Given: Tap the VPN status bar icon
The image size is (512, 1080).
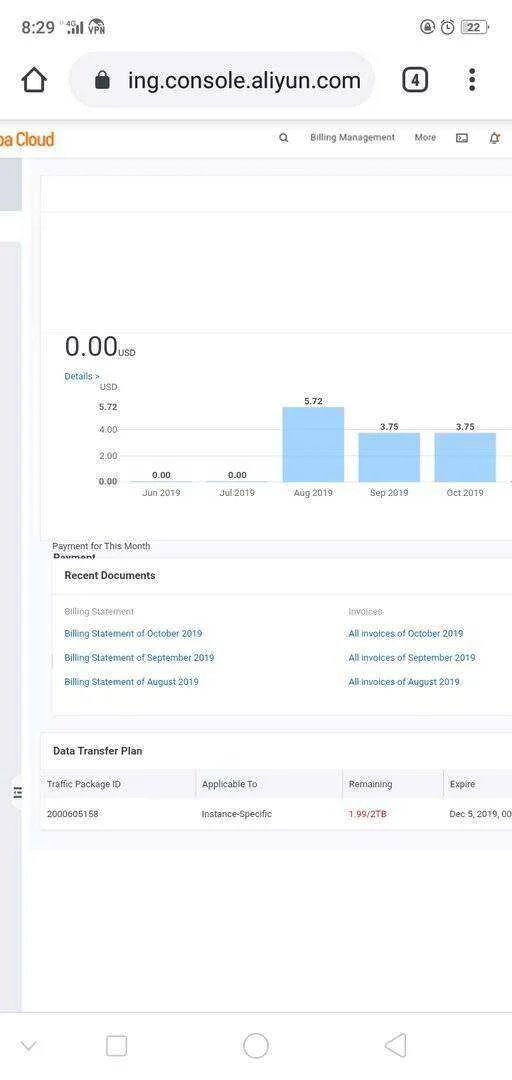Looking at the screenshot, I should point(96,27).
